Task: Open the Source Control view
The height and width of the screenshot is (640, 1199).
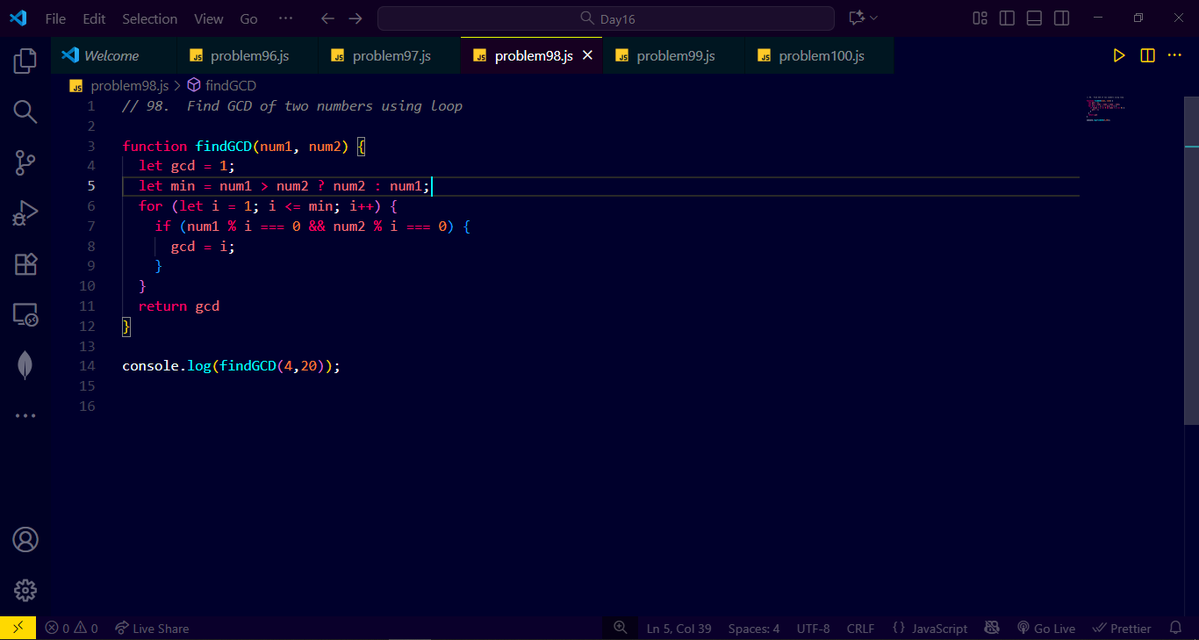Action: (25, 162)
